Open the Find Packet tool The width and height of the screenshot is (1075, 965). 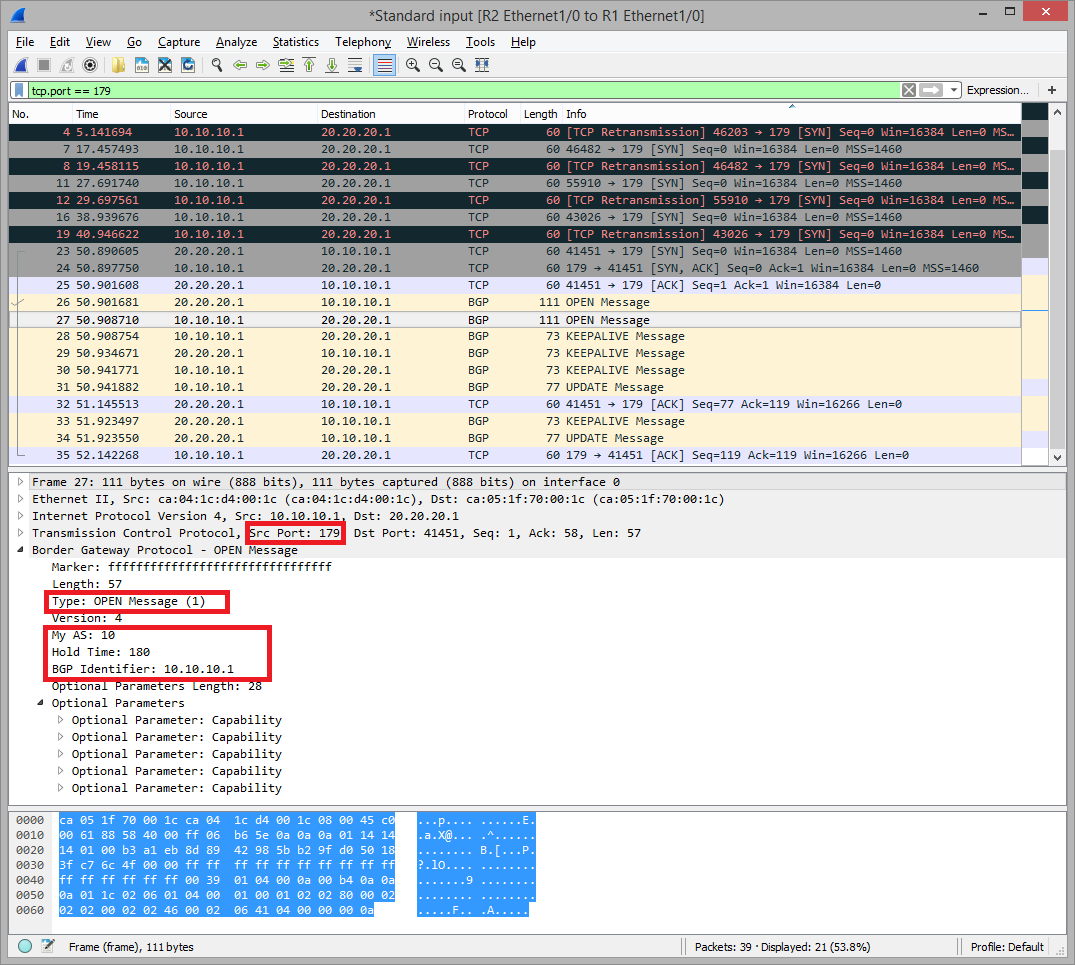tap(216, 65)
